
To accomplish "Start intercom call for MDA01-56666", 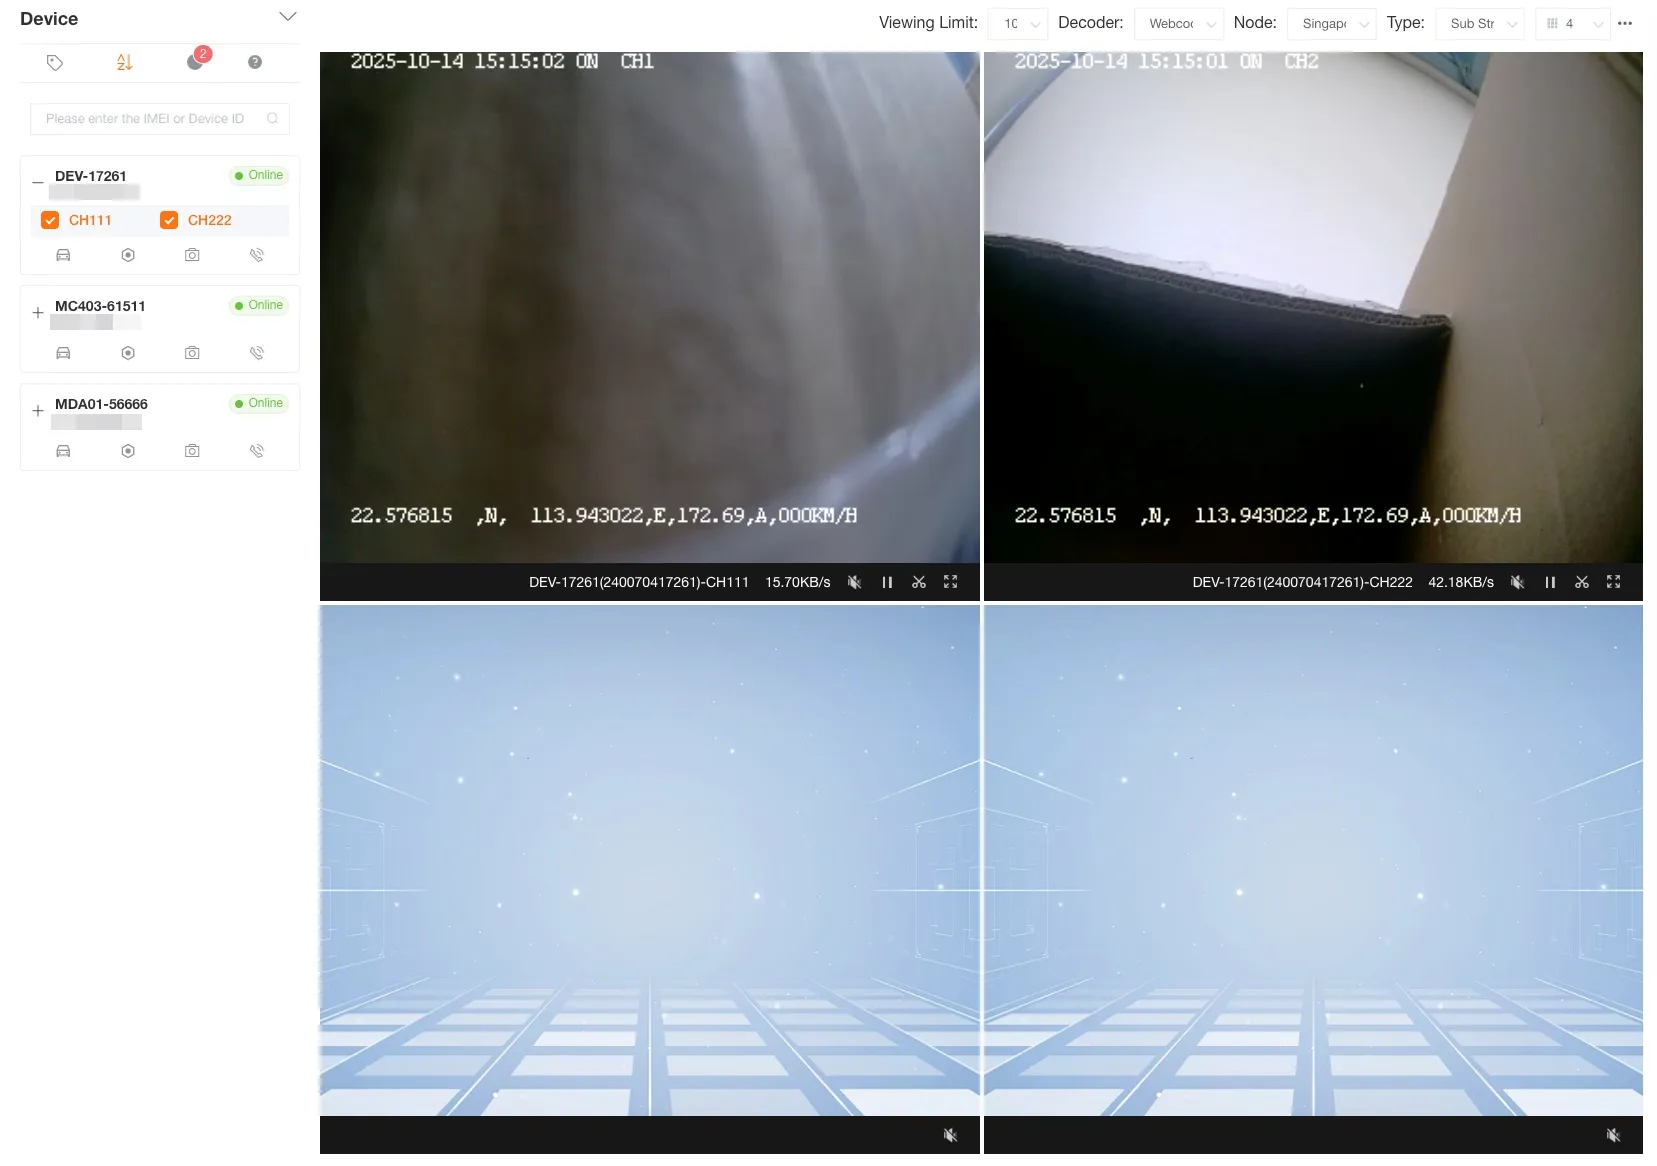I will [257, 451].
